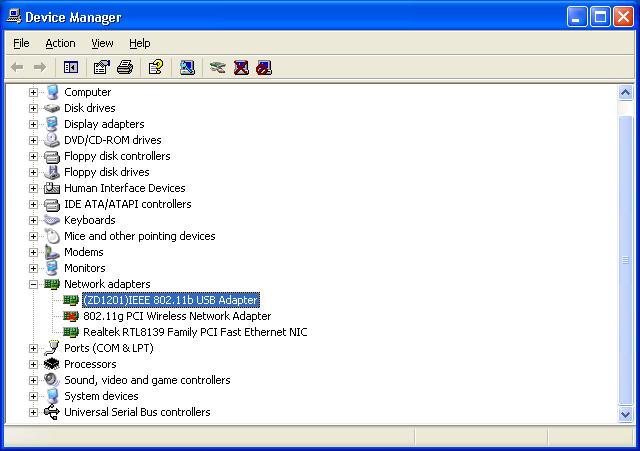Expand Floppy disk controllers node
This screenshot has height=451, width=640.
click(33, 156)
